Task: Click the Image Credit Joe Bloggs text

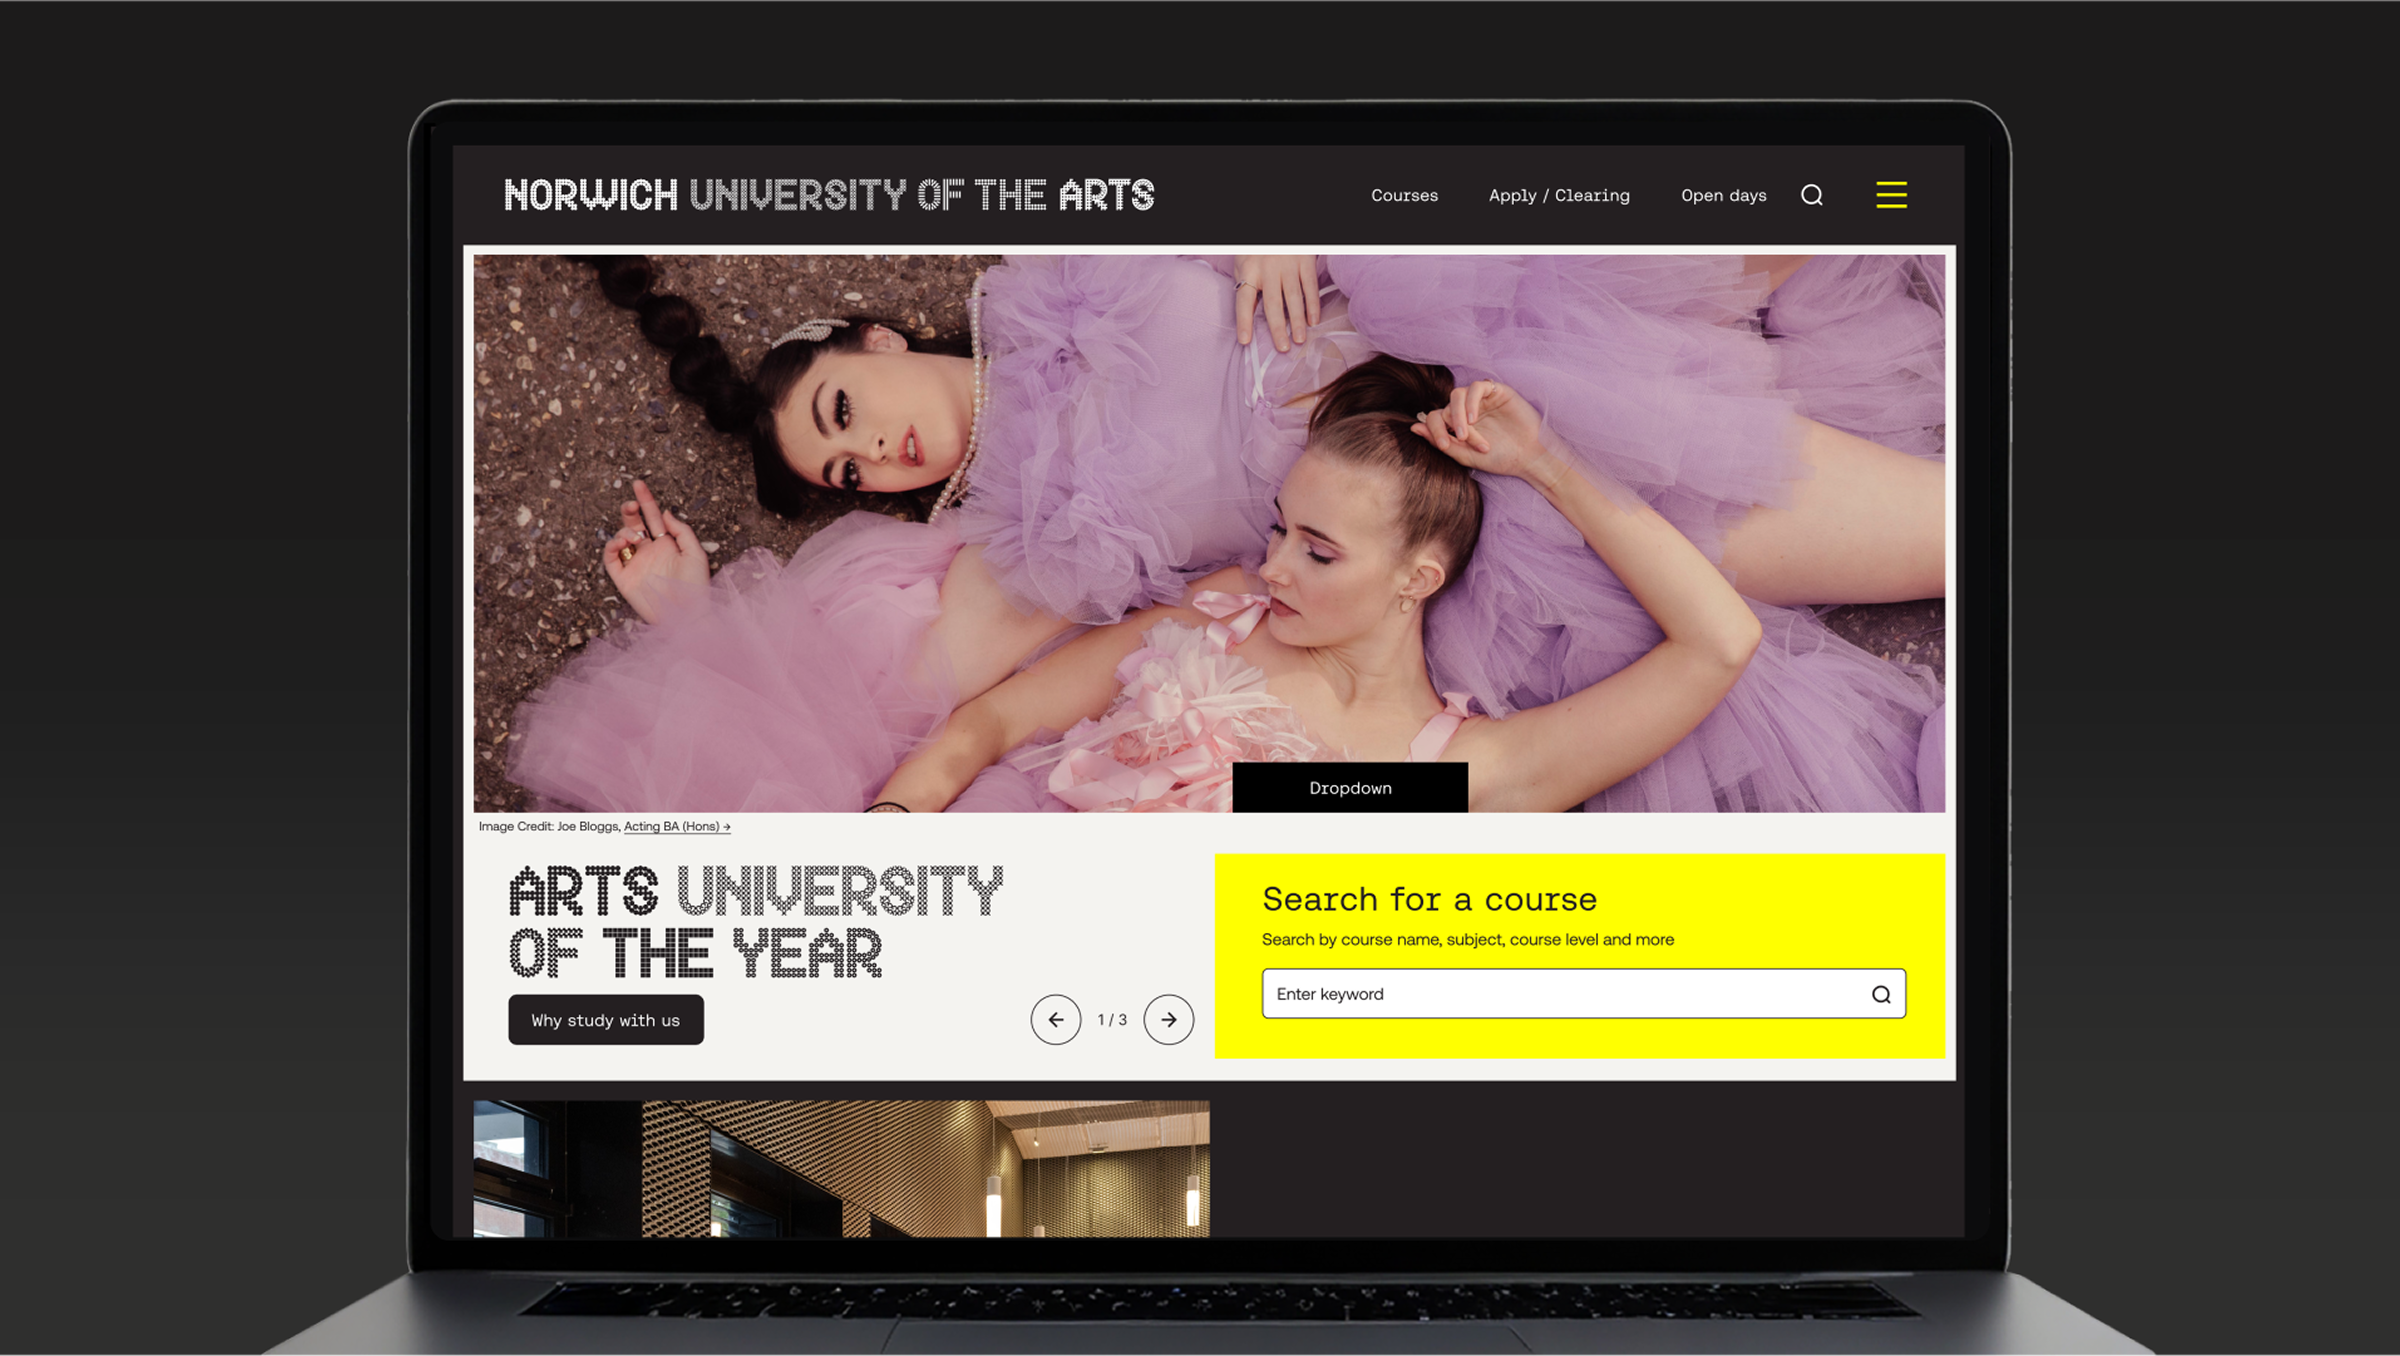Action: pos(548,826)
